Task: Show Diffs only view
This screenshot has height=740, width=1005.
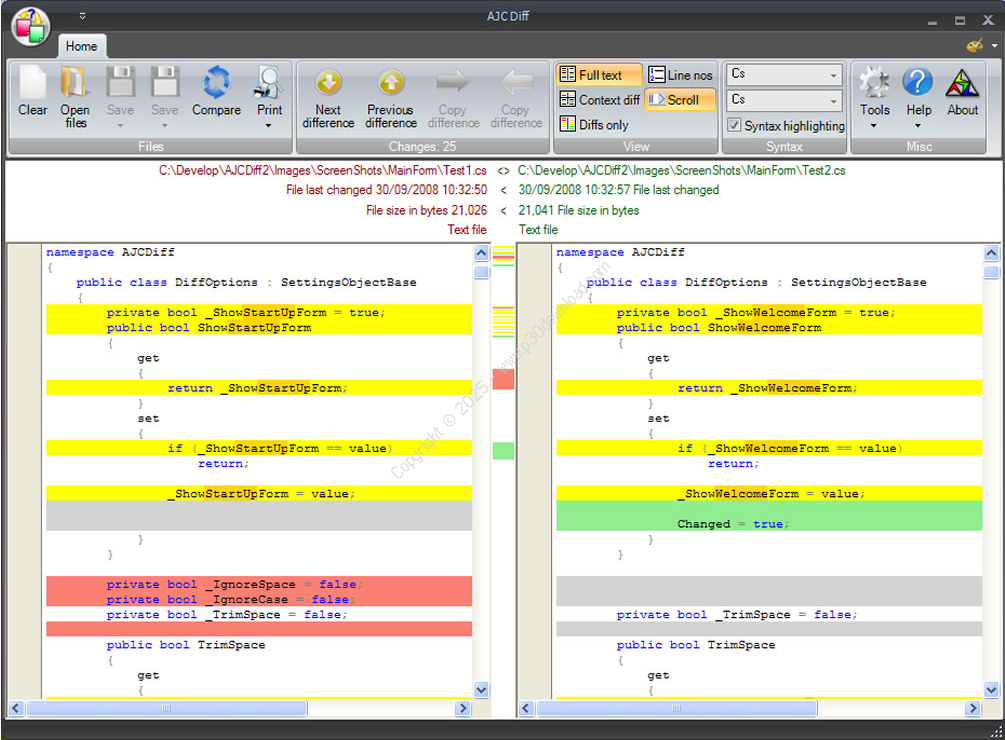Action: point(595,125)
